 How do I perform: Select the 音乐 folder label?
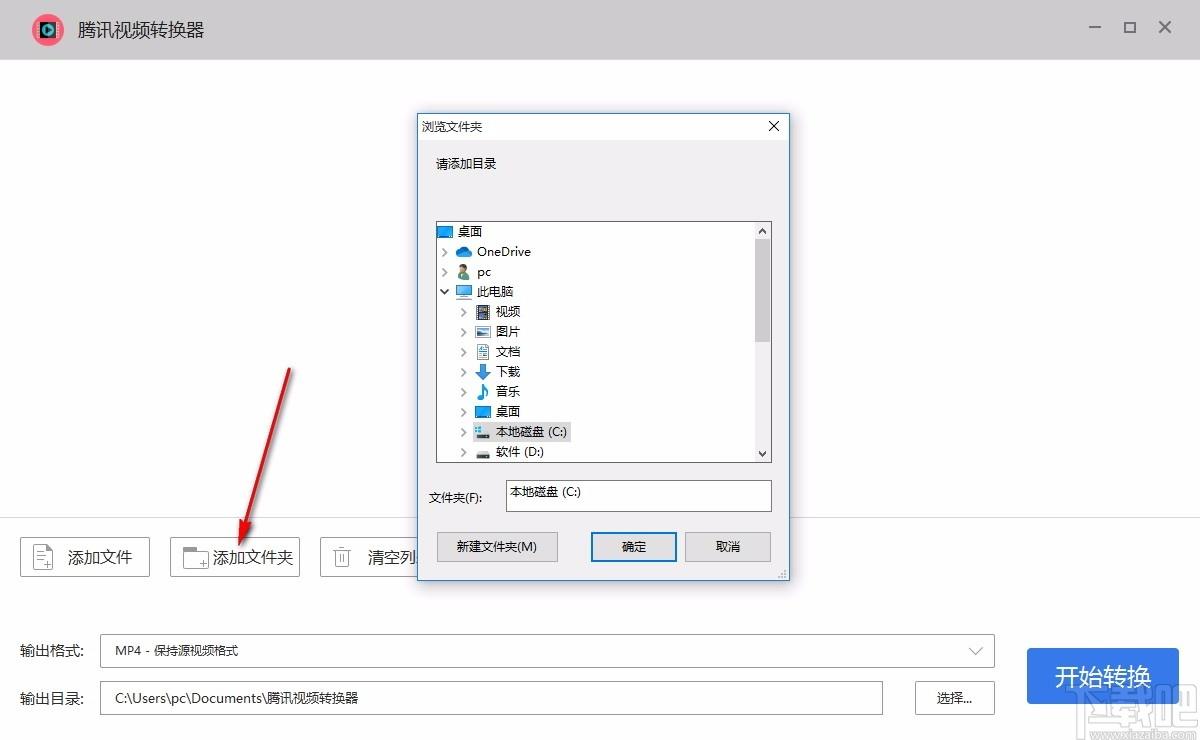[x=508, y=392]
